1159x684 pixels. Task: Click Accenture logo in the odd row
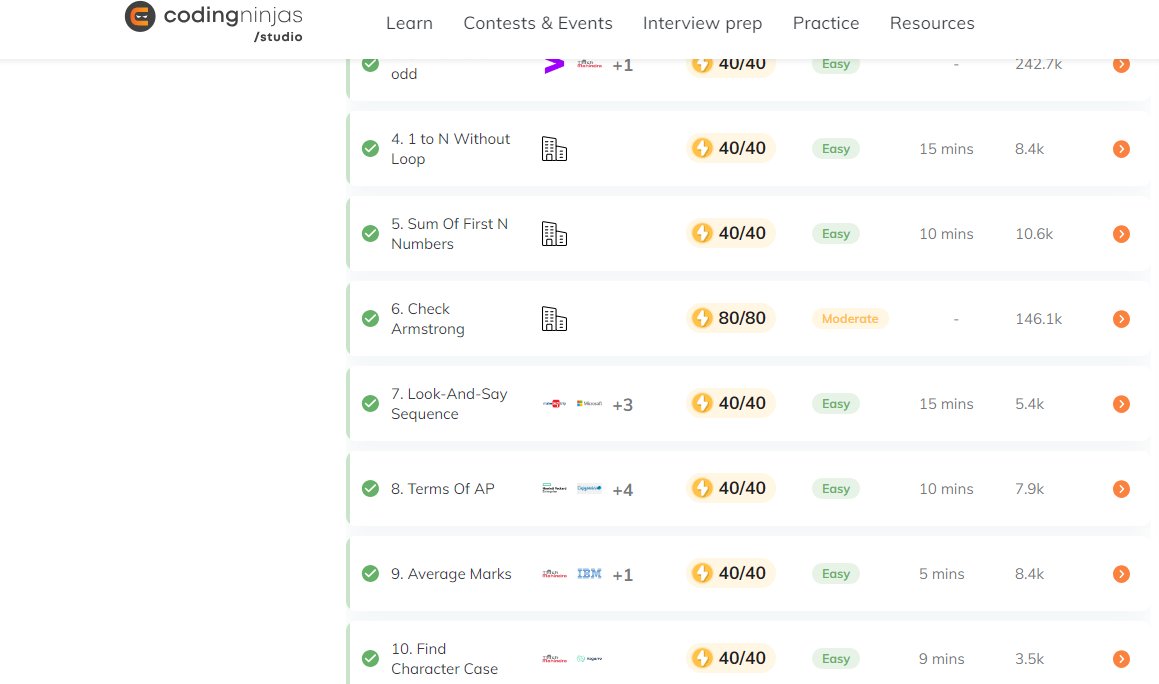(x=554, y=65)
